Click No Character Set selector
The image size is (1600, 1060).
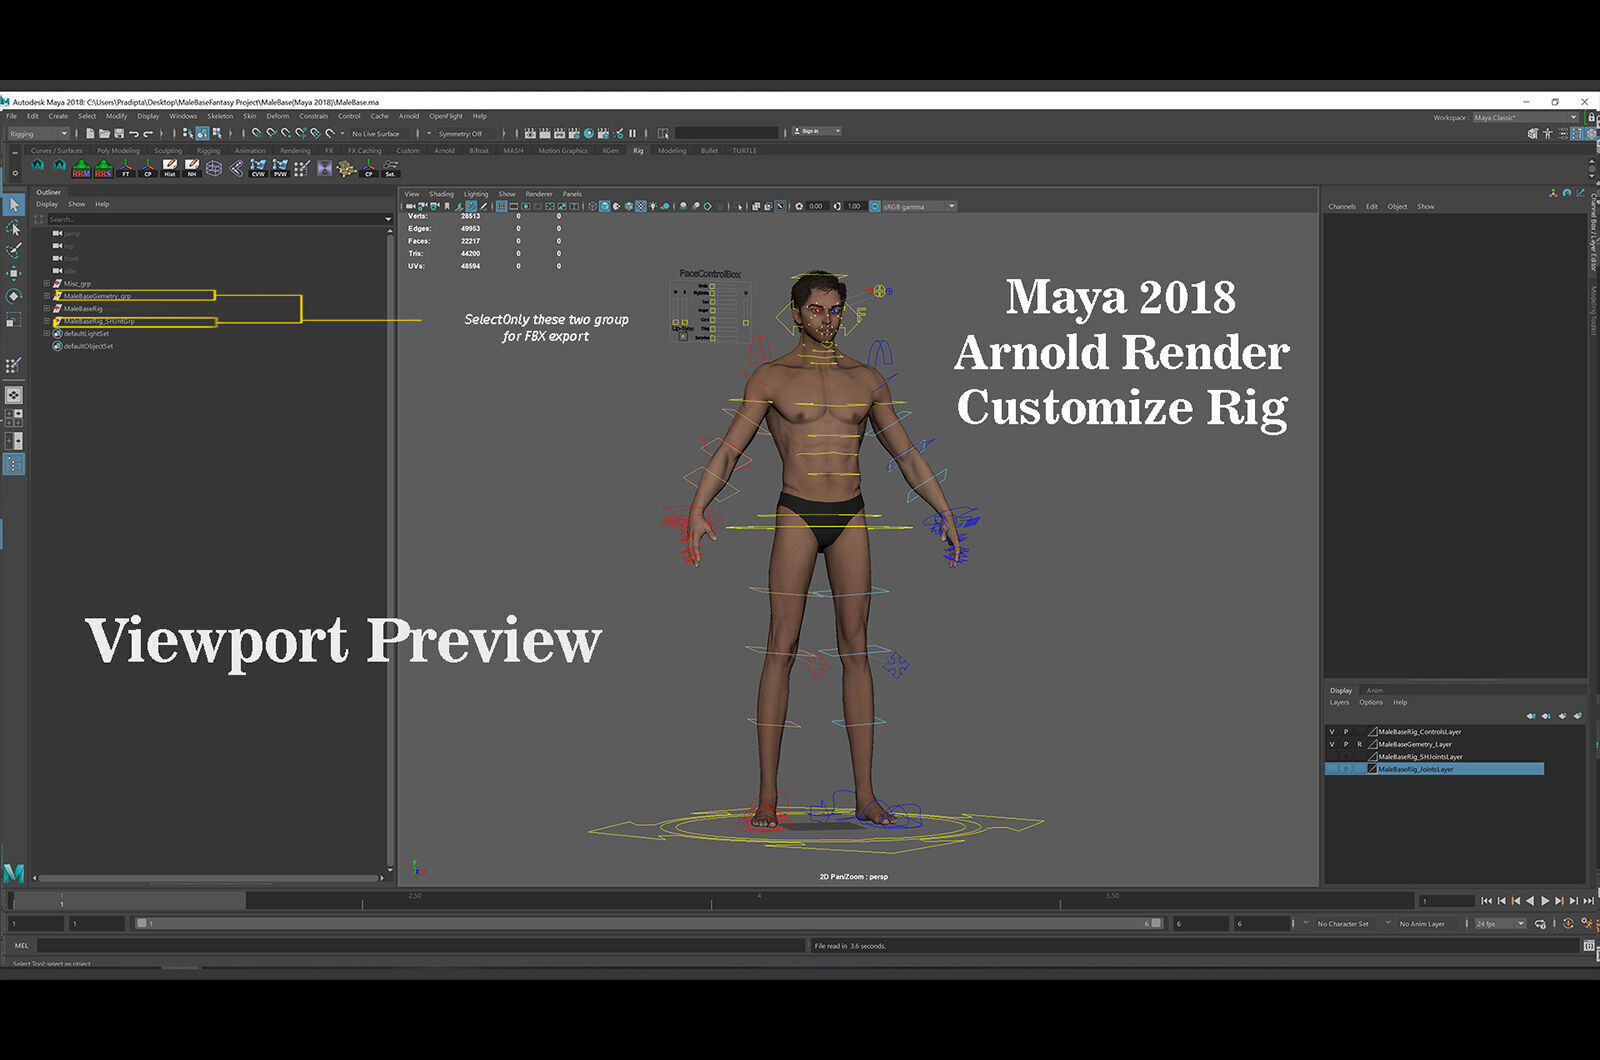(1343, 924)
